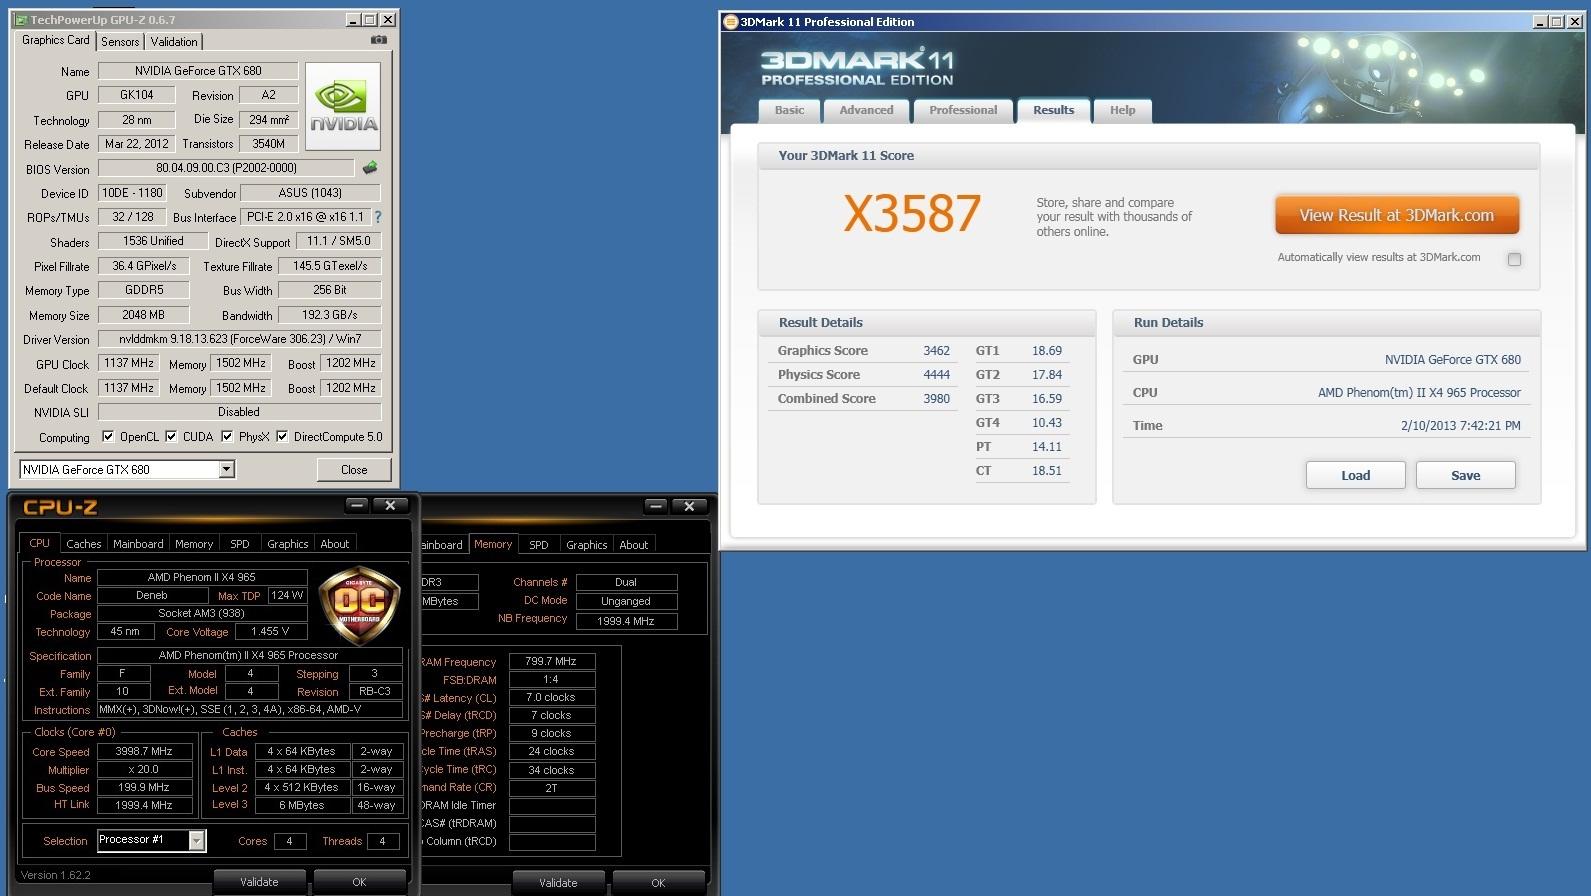The width and height of the screenshot is (1591, 896).
Task: Click the BIOS save chip icon in GPU-Z
Action: (x=370, y=168)
